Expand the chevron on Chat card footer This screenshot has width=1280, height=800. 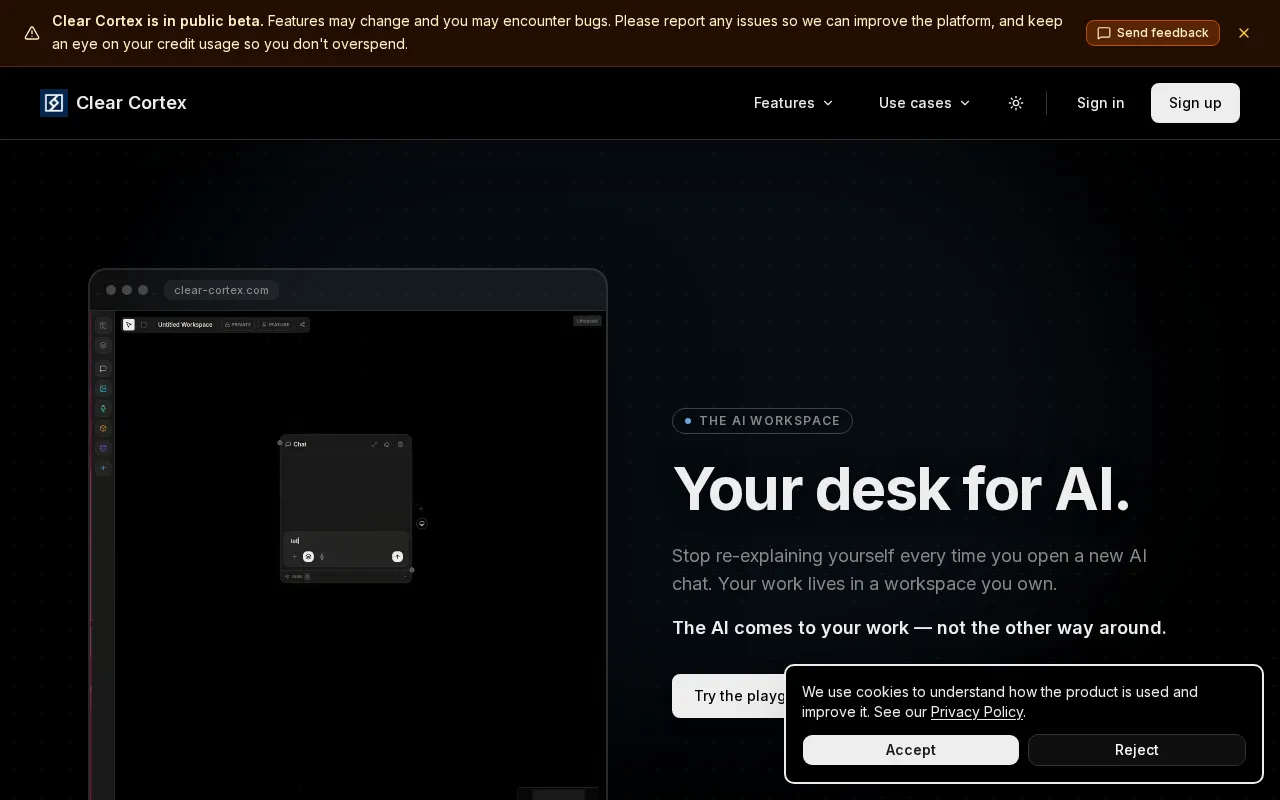(405, 577)
